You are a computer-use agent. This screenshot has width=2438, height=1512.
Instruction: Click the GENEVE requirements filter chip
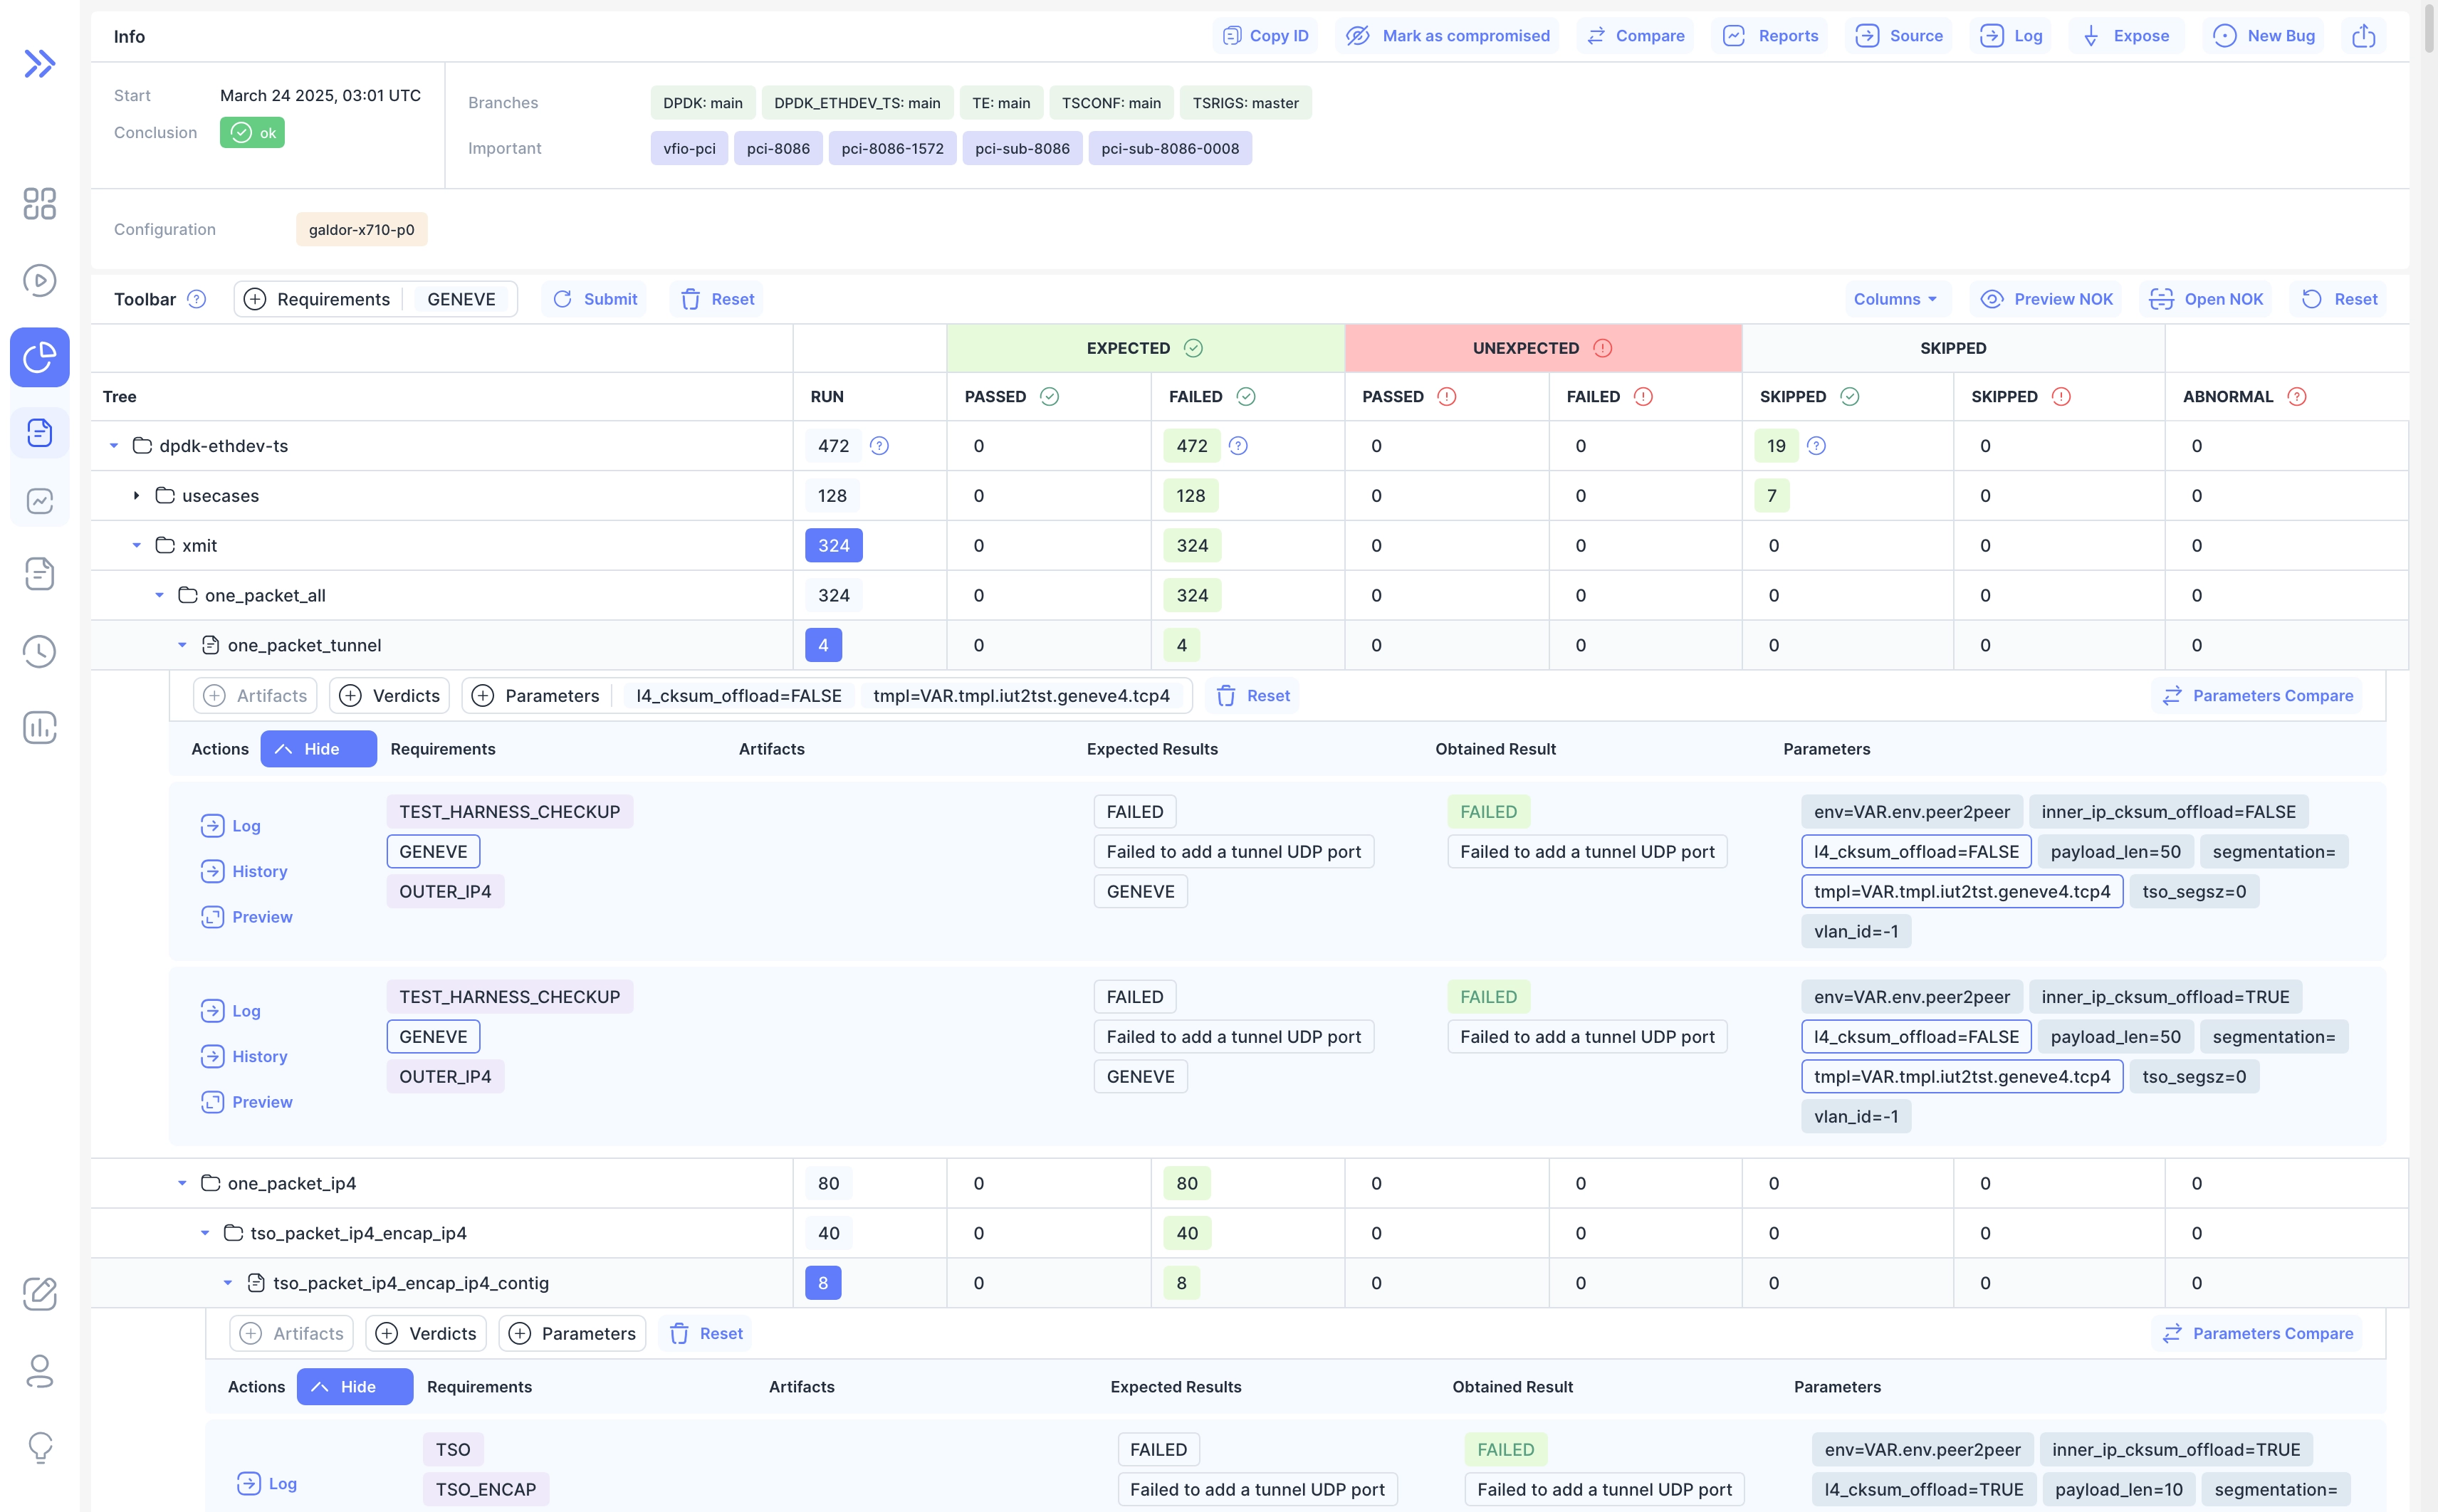tap(462, 299)
